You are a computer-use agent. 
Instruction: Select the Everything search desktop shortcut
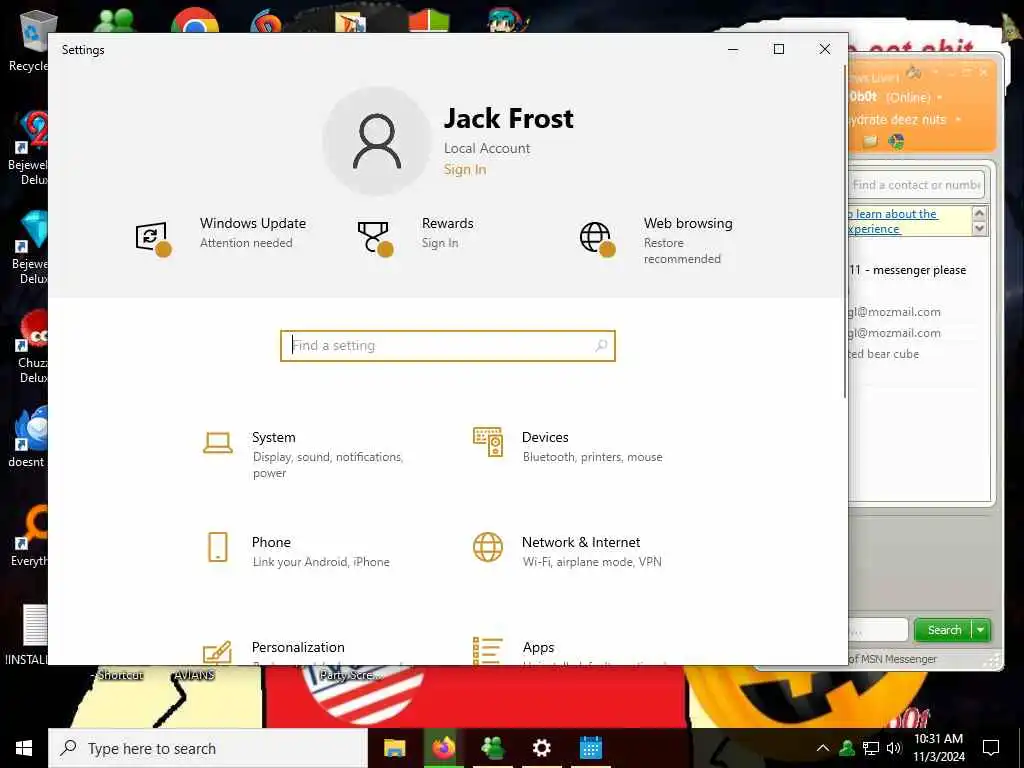(31, 537)
